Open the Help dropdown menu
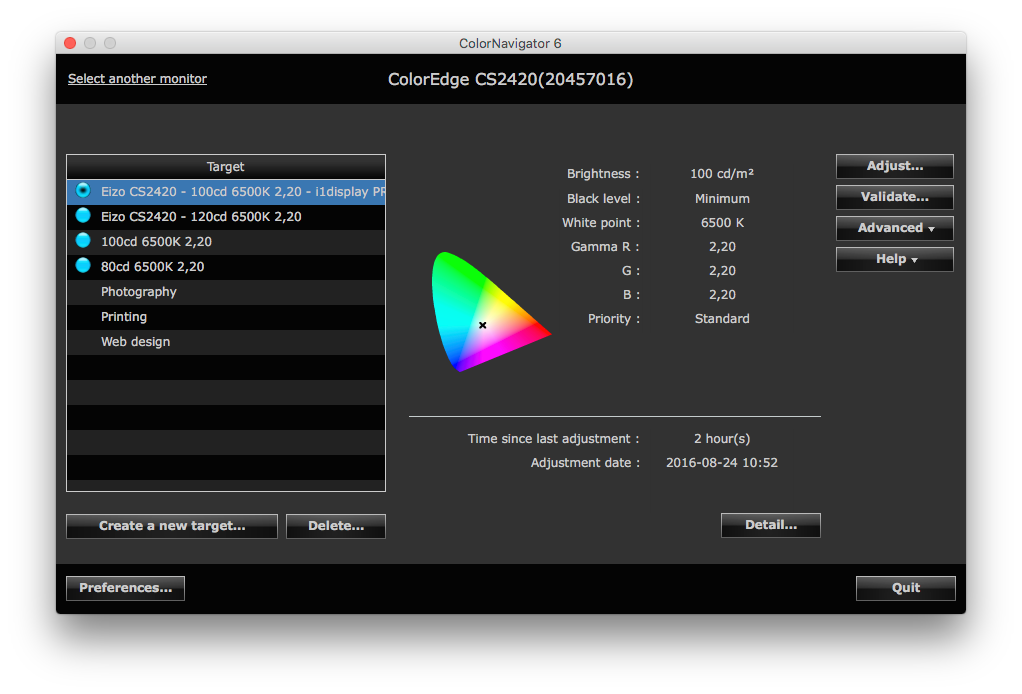This screenshot has width=1022, height=694. (894, 259)
